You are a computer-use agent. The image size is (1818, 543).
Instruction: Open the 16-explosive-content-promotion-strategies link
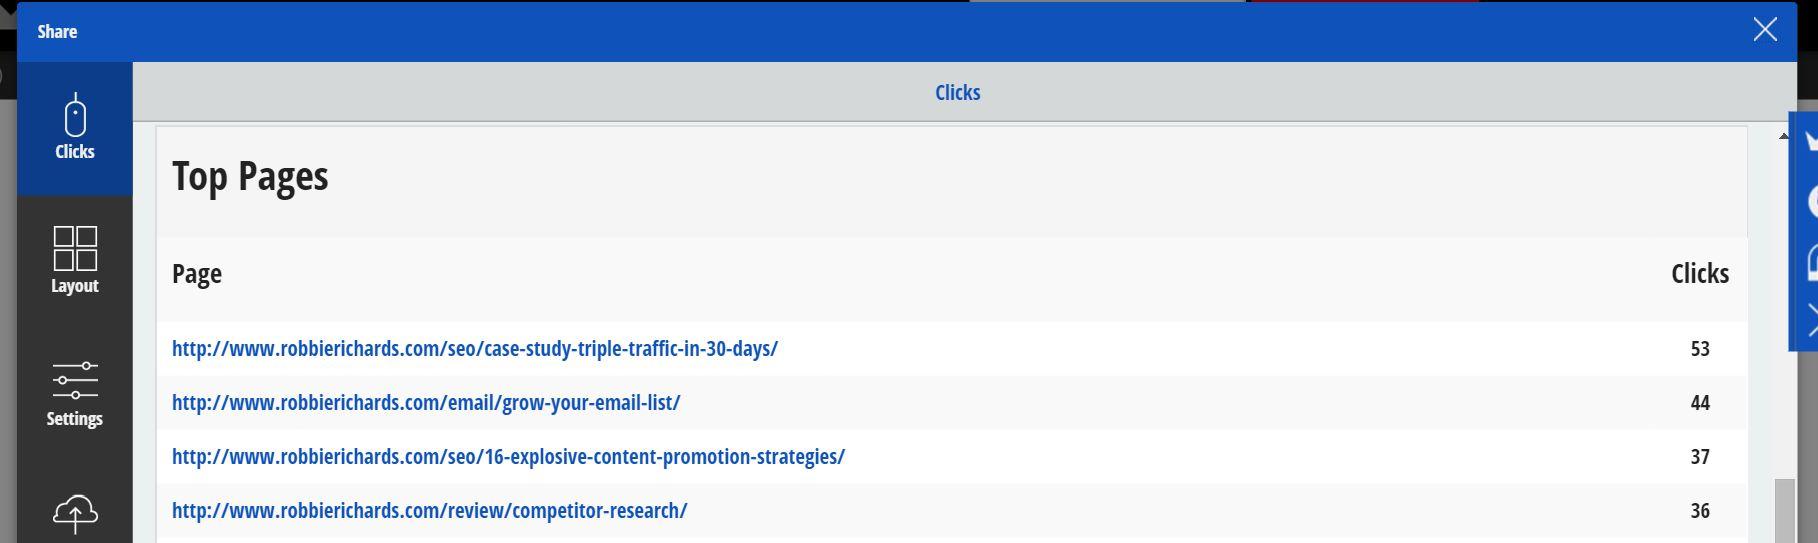[508, 457]
